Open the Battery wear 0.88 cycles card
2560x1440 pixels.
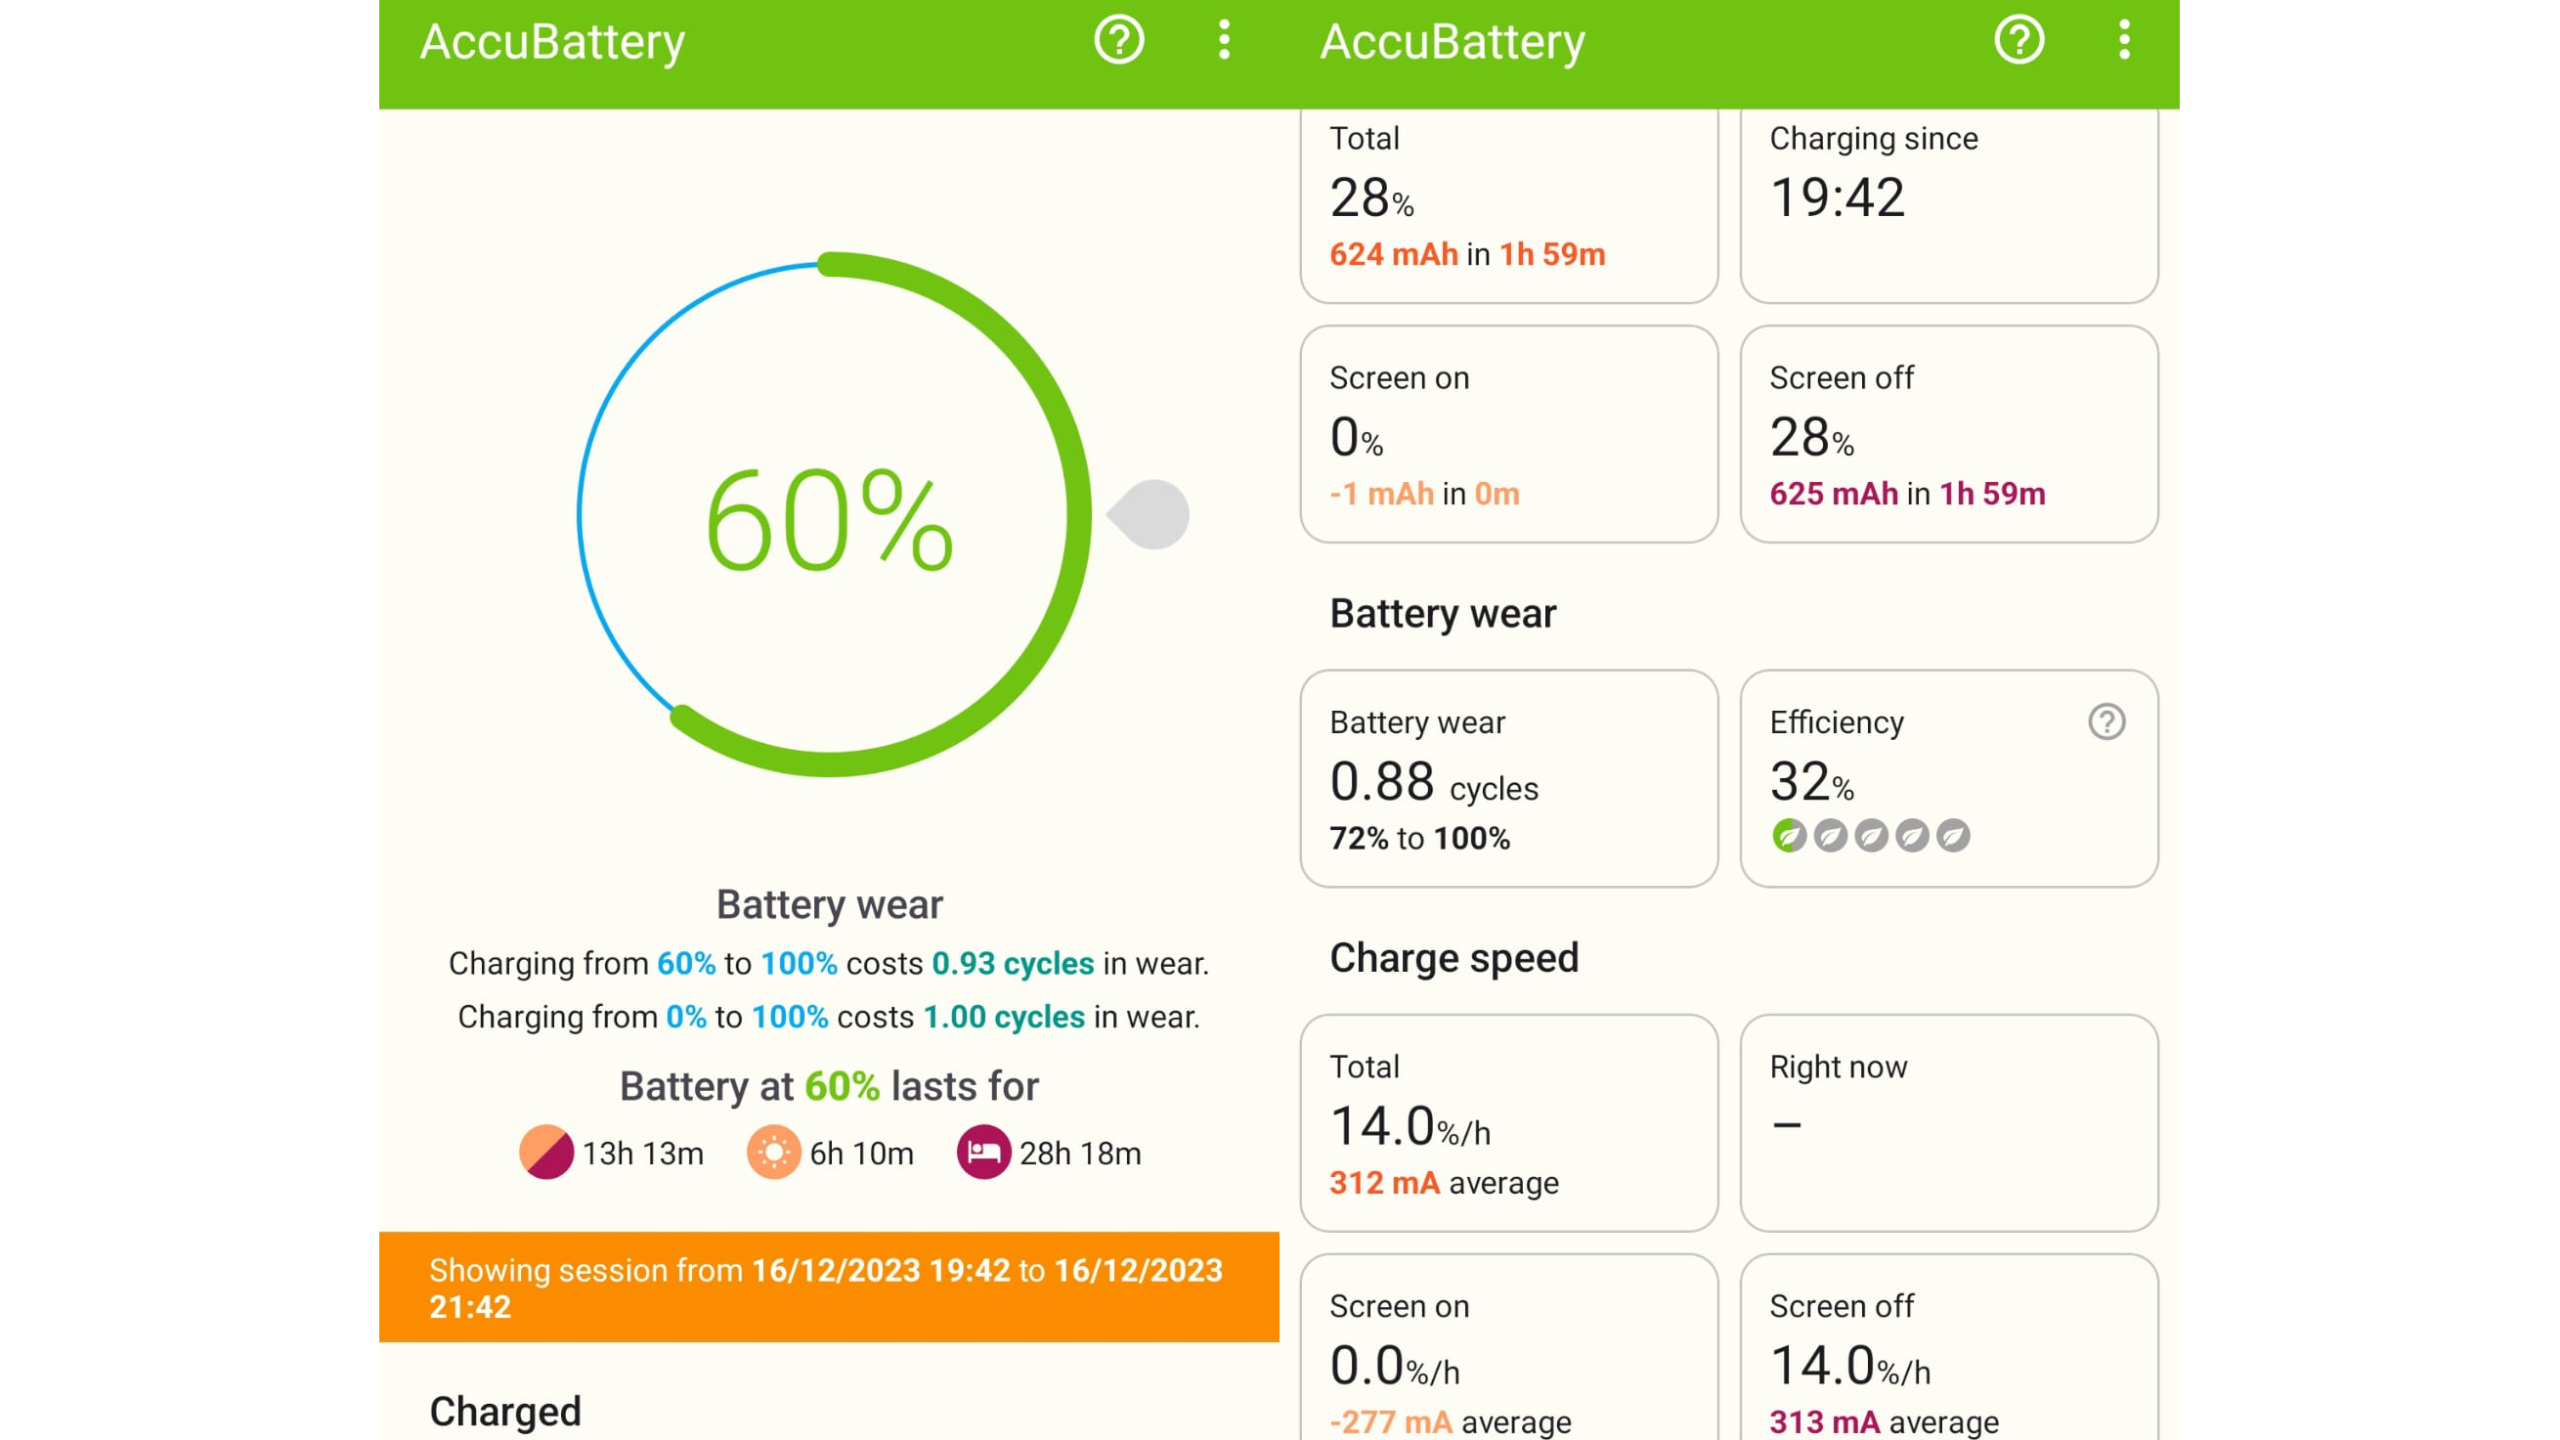click(x=1508, y=778)
